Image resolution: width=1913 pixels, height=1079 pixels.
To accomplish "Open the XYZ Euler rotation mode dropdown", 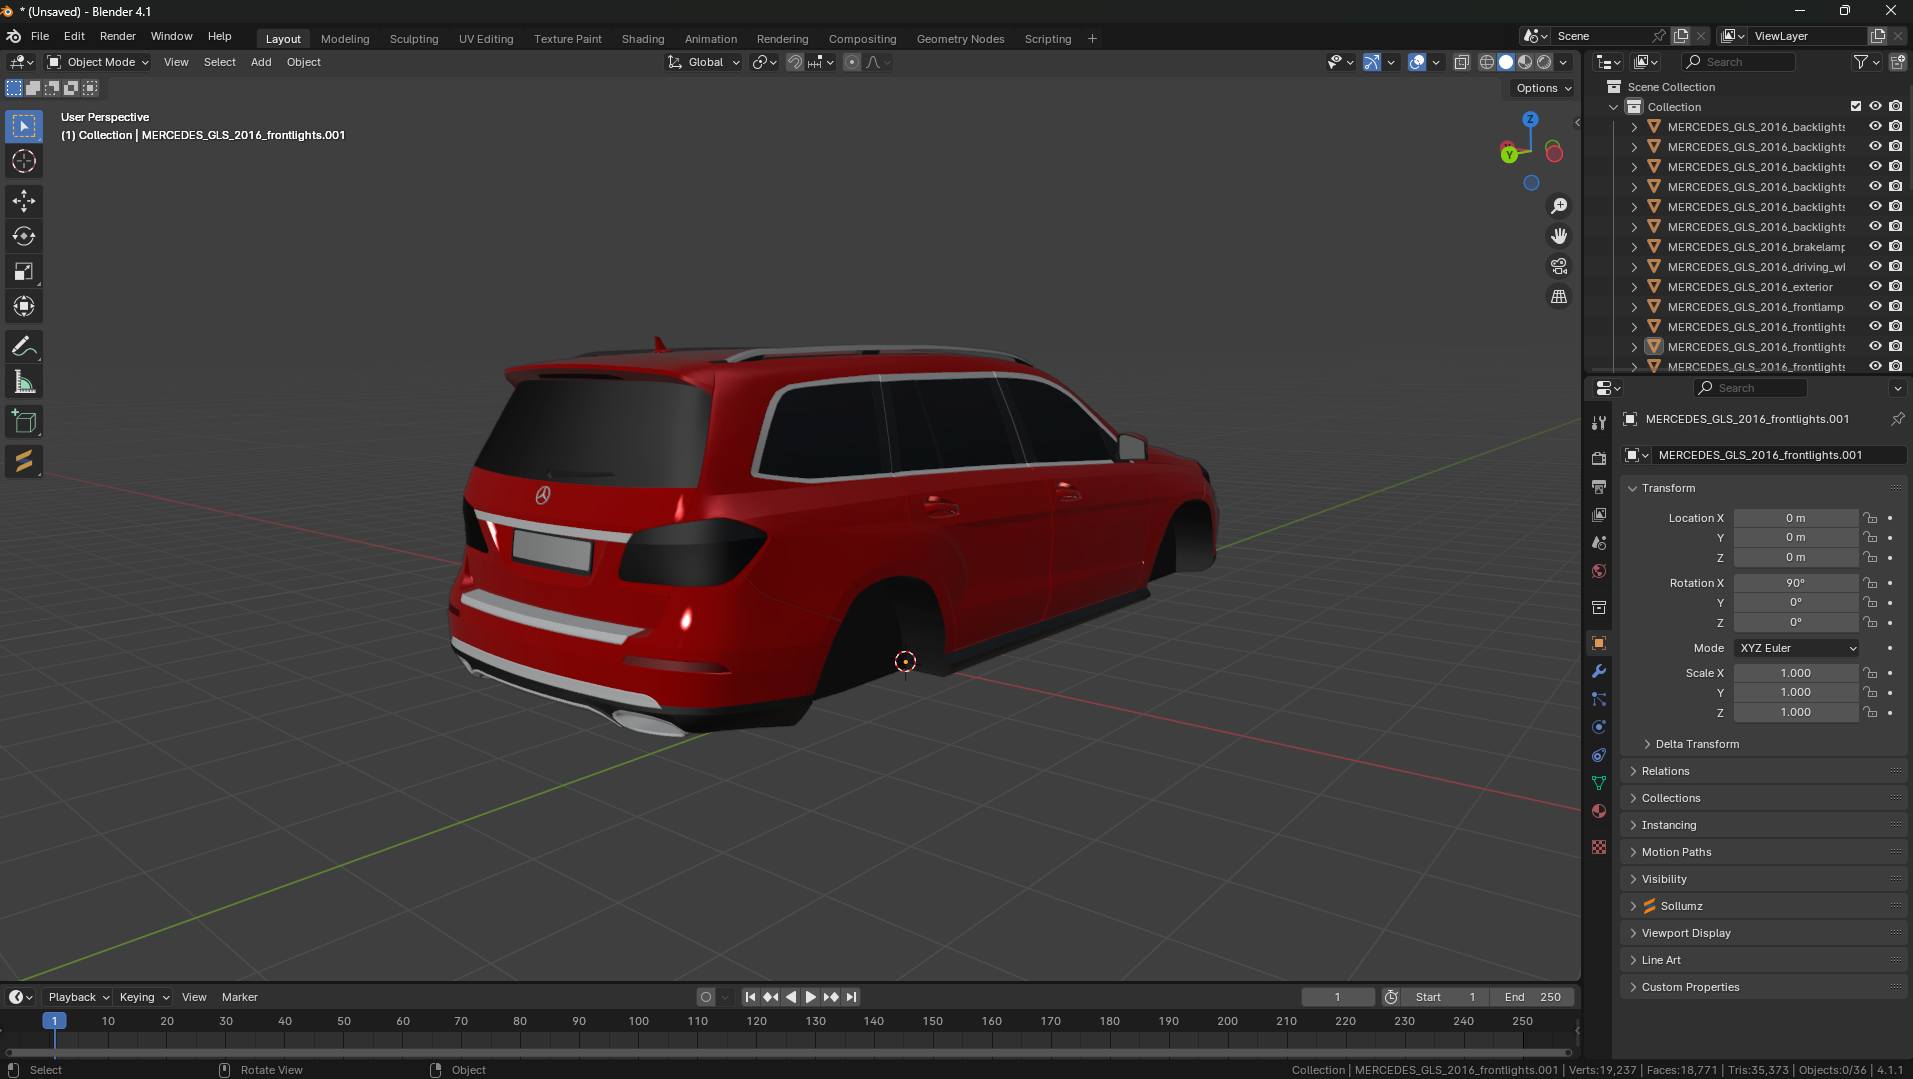I will (1796, 648).
